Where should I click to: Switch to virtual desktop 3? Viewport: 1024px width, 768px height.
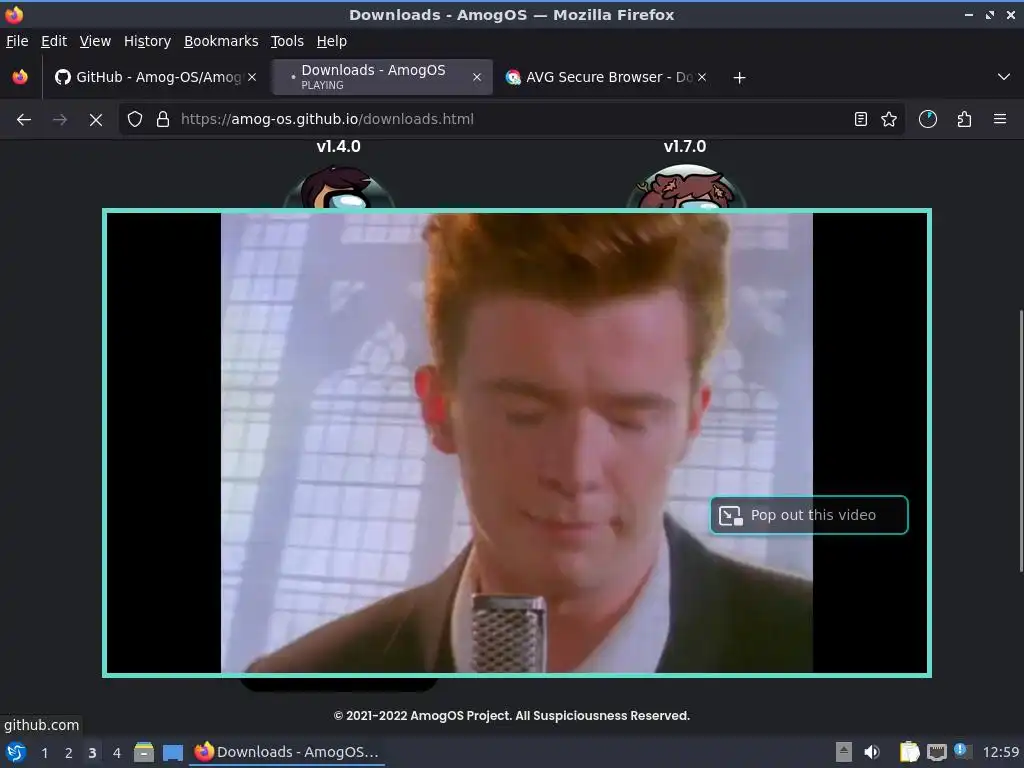[x=92, y=753]
